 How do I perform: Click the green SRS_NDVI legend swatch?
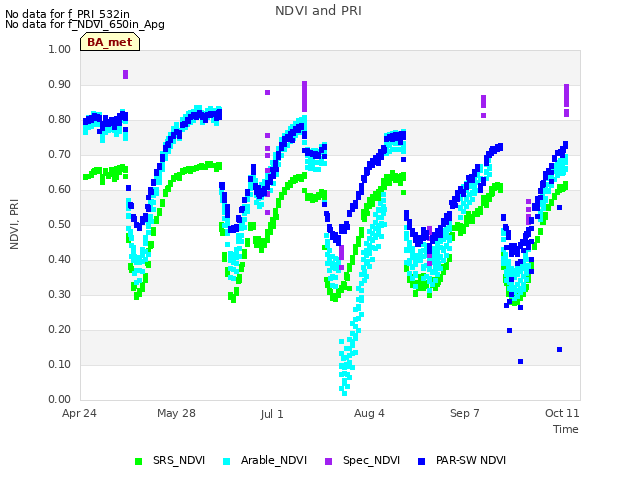[x=138, y=461]
